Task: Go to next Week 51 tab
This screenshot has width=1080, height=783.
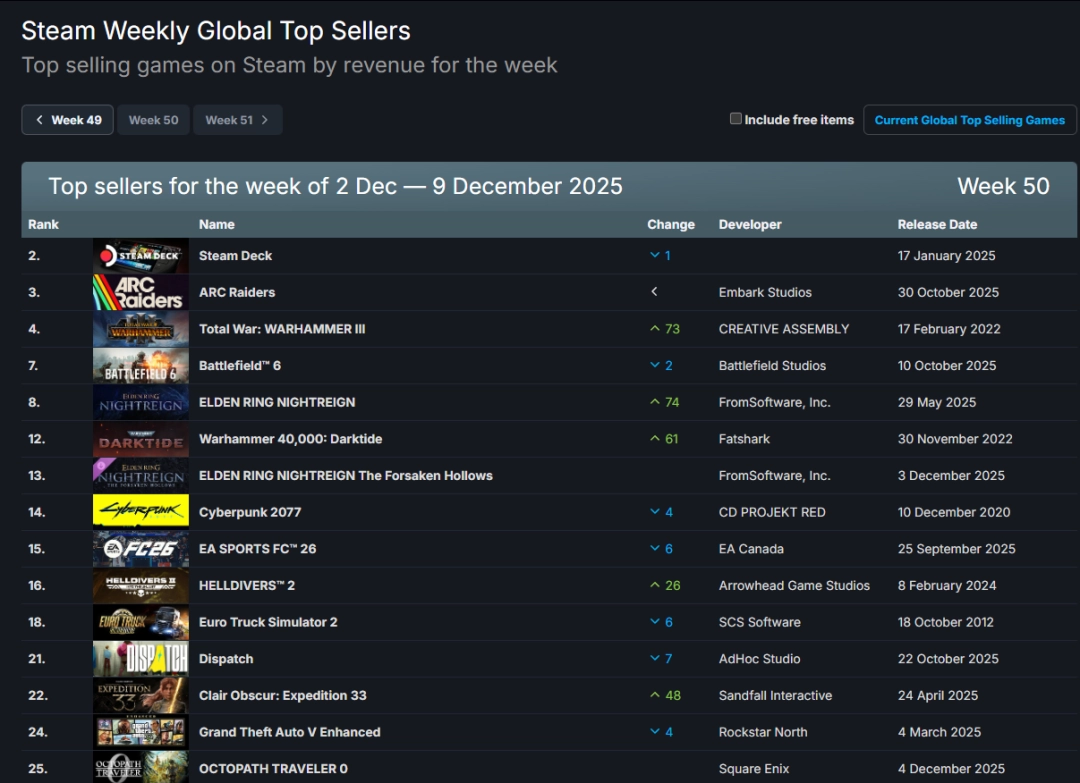Action: point(237,120)
